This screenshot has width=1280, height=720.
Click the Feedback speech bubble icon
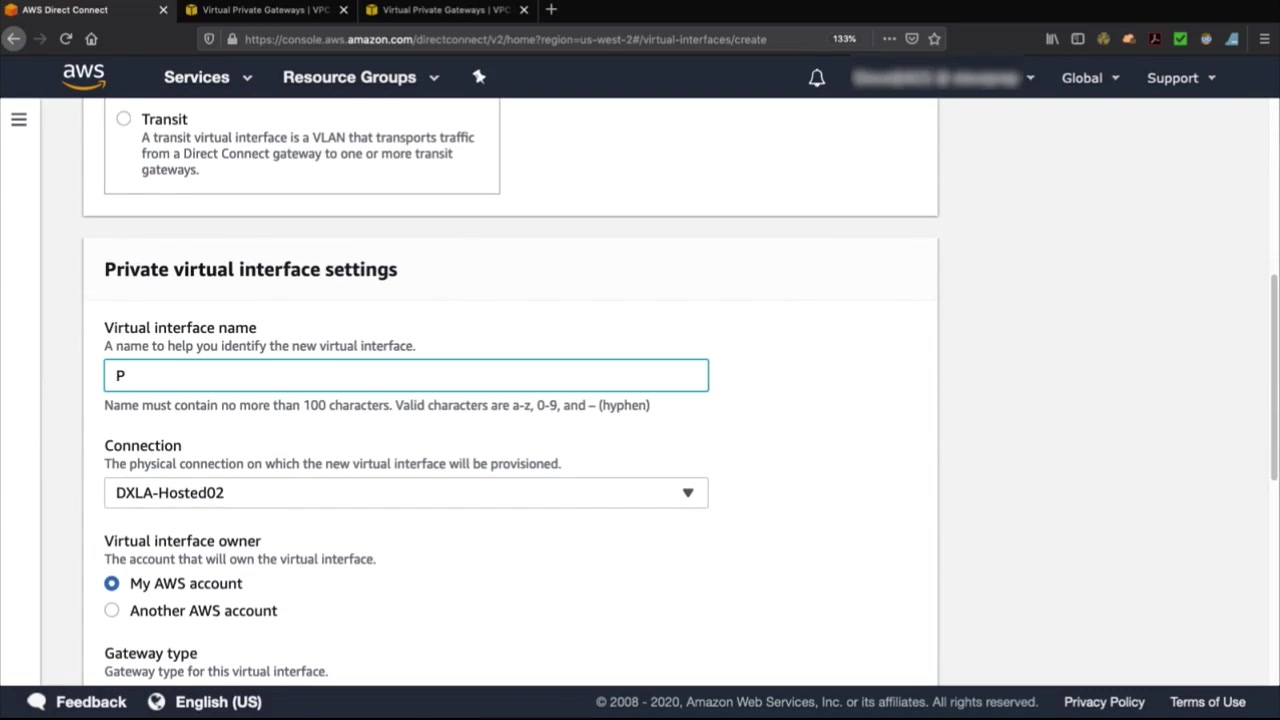tap(37, 702)
